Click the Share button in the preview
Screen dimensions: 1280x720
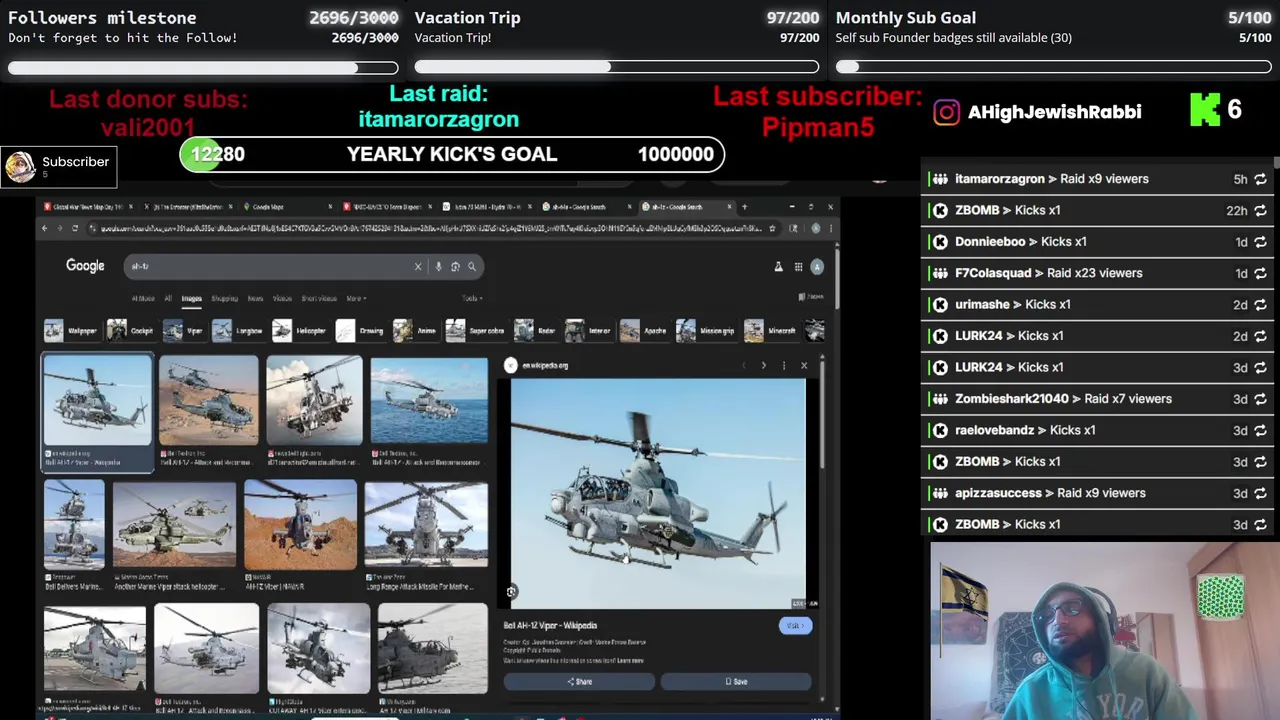point(579,682)
